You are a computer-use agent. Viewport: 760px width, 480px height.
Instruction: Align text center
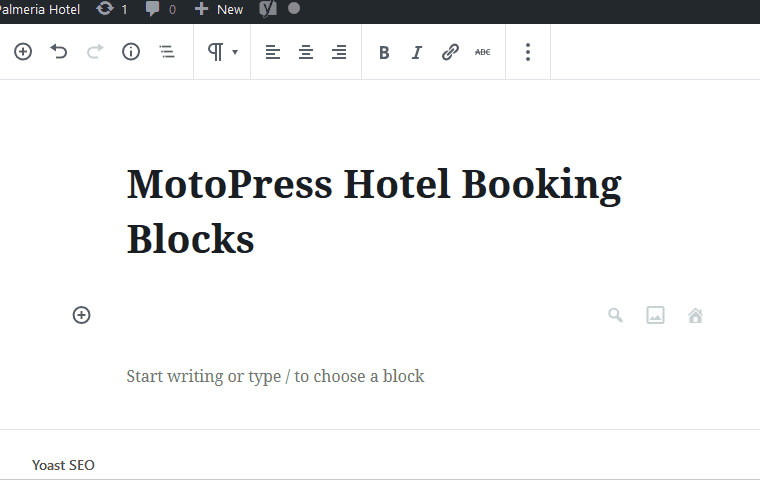pos(306,52)
